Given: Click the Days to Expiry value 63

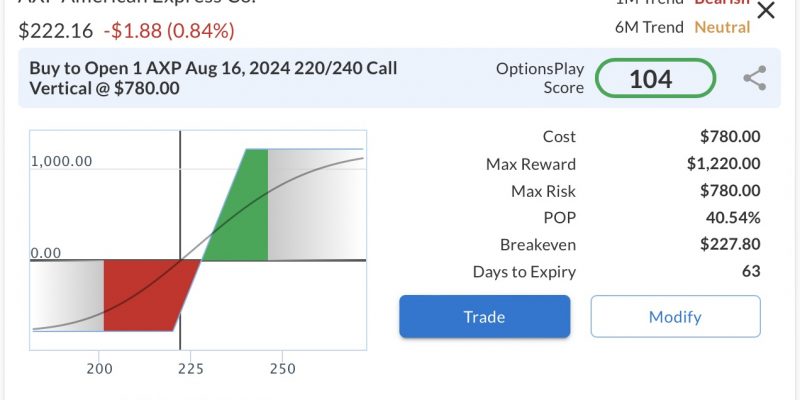Looking at the screenshot, I should (751, 271).
